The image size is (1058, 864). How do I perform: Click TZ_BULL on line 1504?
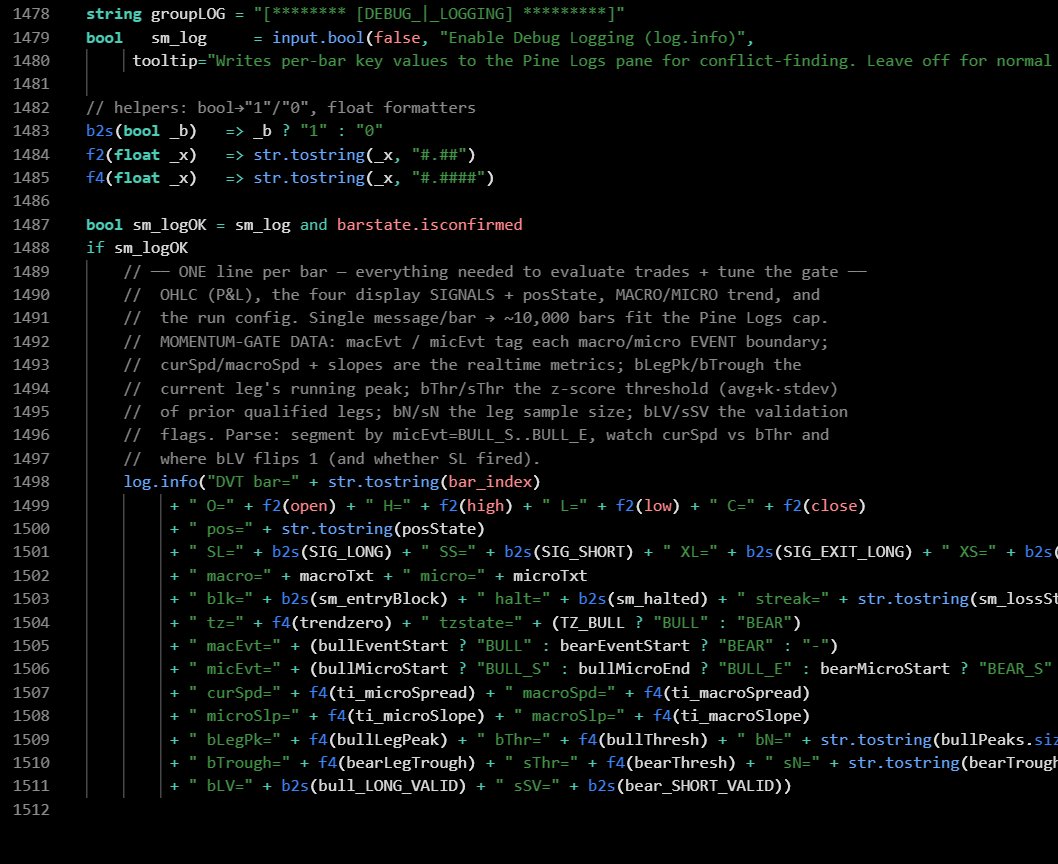(592, 622)
